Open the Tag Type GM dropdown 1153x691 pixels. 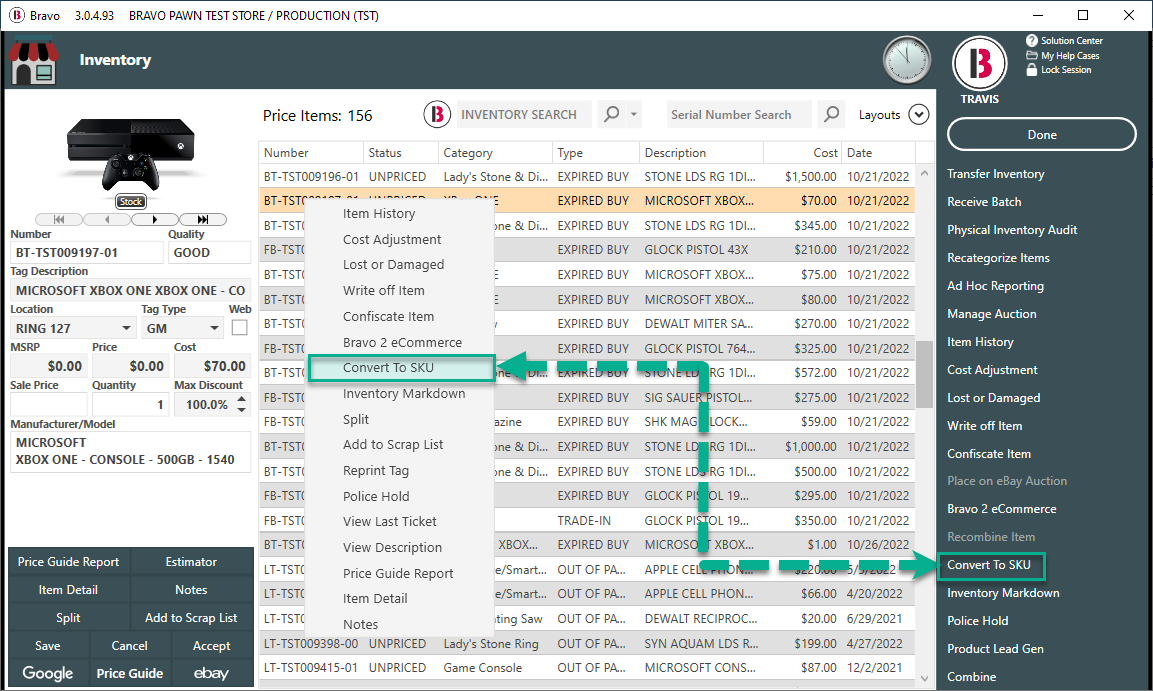(x=214, y=328)
